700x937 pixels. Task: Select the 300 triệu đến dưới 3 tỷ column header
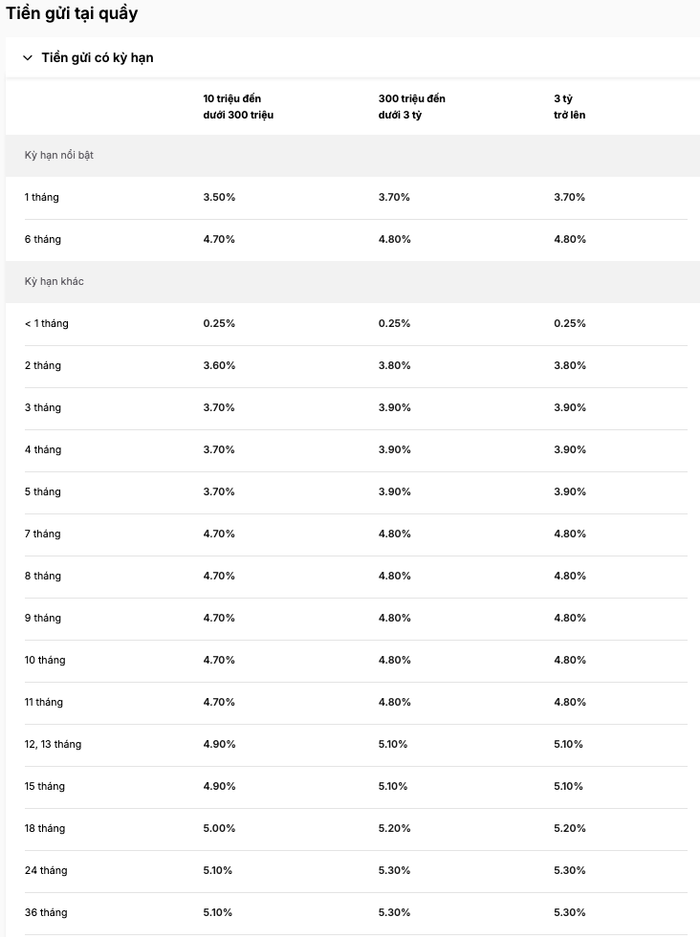click(x=411, y=106)
